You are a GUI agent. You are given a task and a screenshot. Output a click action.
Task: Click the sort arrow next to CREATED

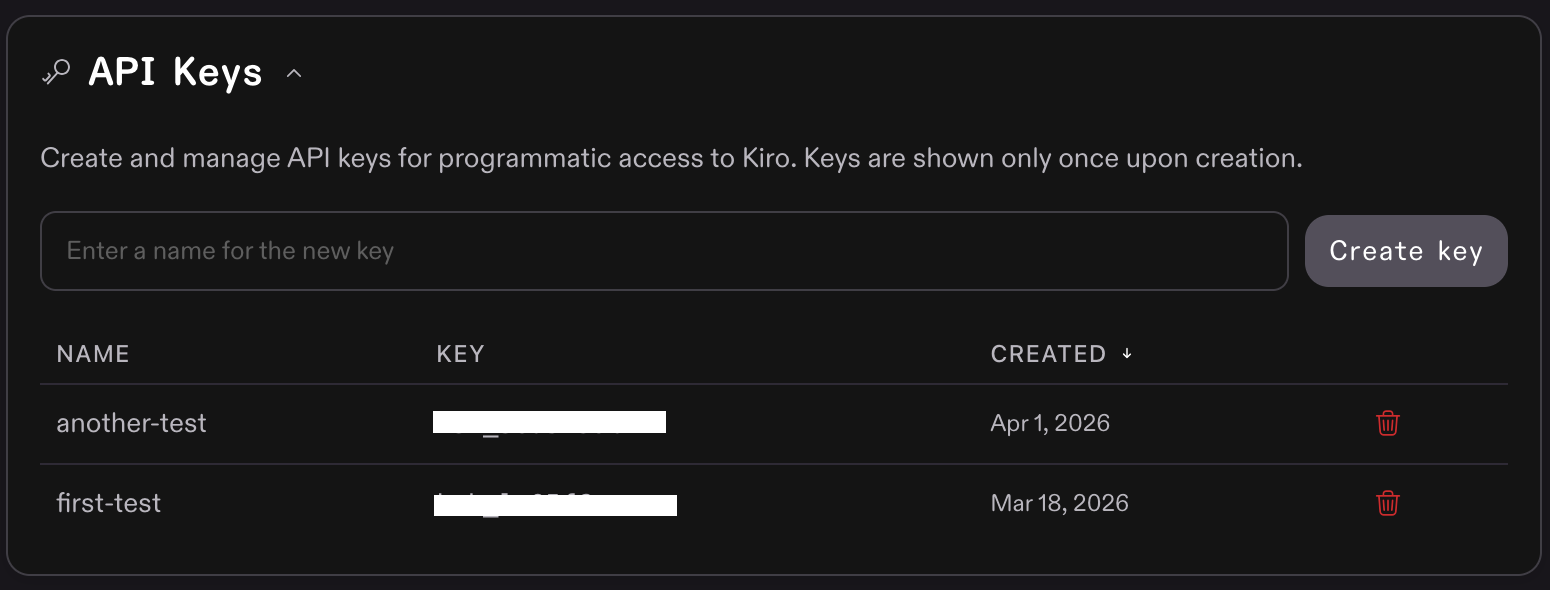(x=1127, y=353)
